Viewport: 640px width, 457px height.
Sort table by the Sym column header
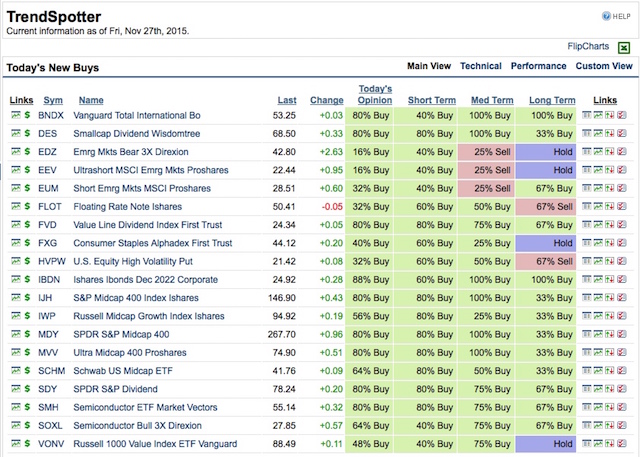(x=53, y=100)
